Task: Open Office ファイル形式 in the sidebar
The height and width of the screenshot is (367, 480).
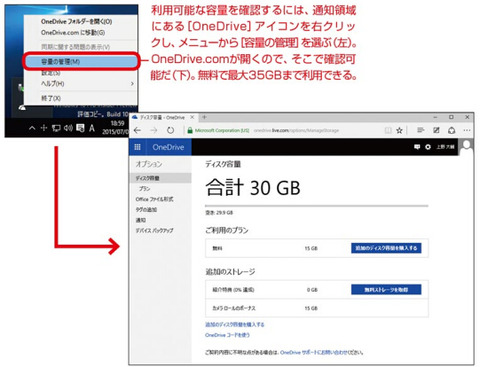Action: pyautogui.click(x=154, y=199)
